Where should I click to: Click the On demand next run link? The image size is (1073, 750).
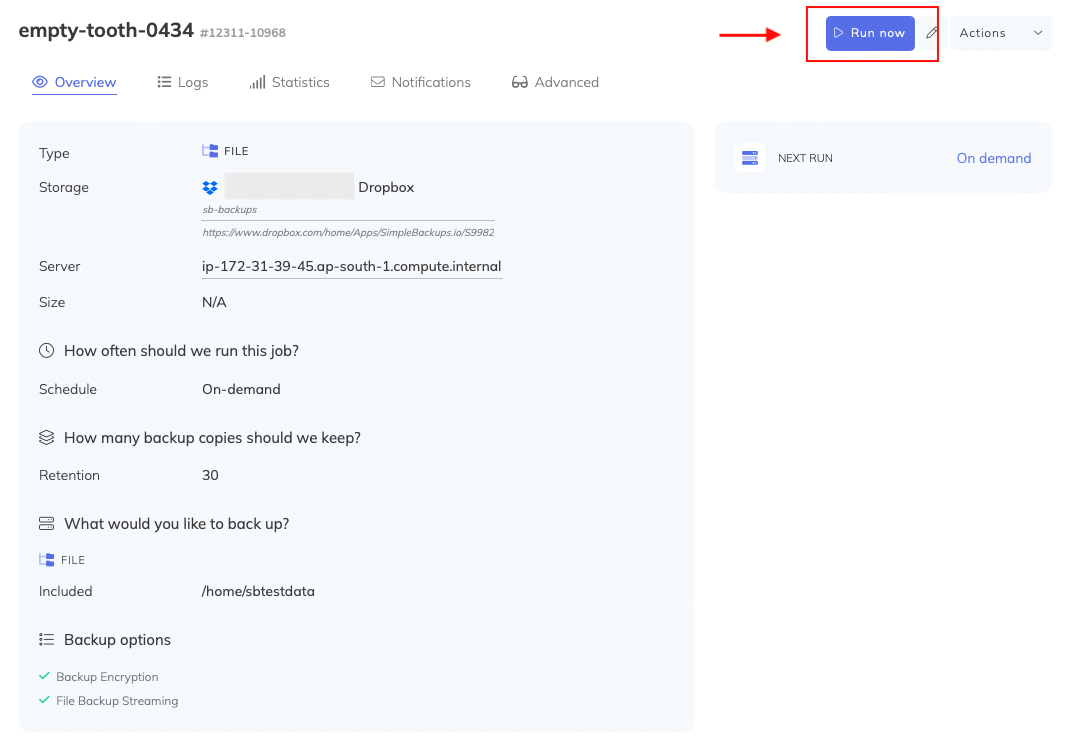coord(993,158)
